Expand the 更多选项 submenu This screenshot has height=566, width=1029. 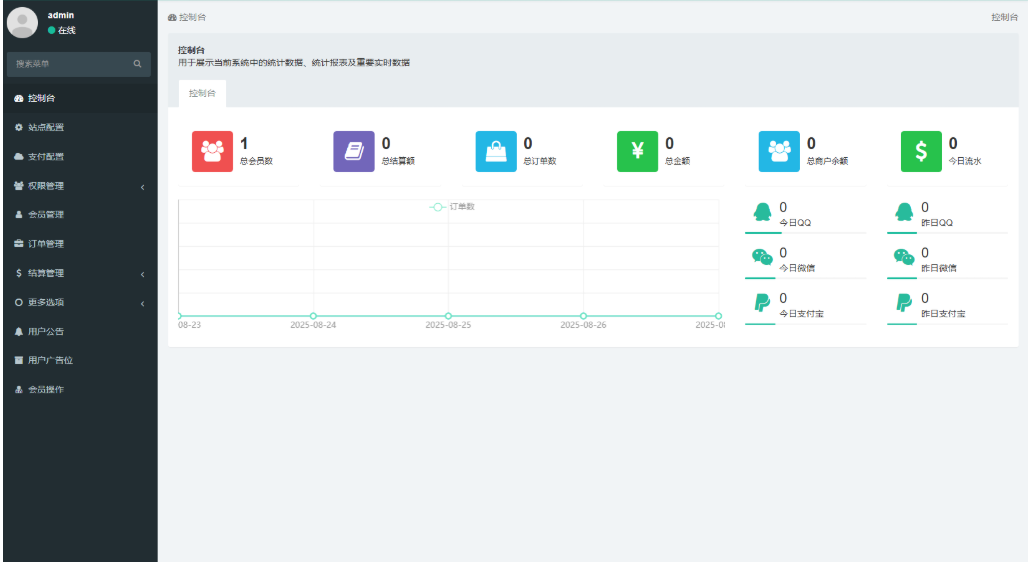point(80,302)
